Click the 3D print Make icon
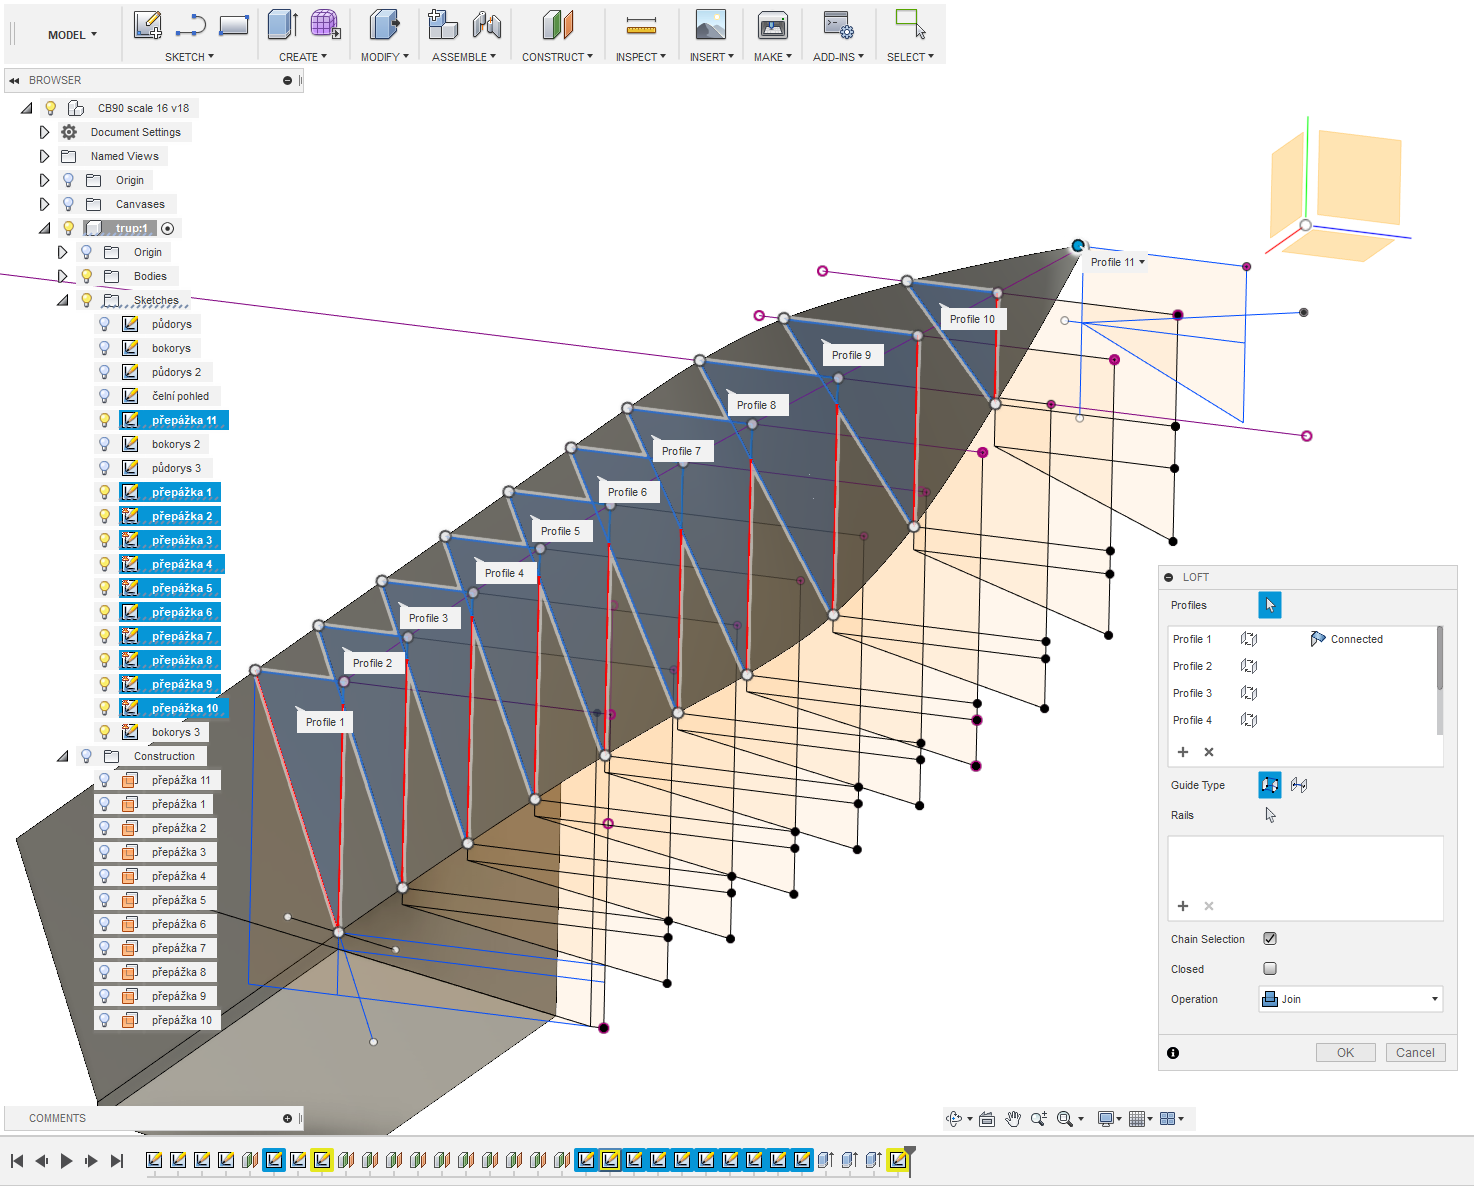Screen dimensions: 1474x1186 click(772, 25)
